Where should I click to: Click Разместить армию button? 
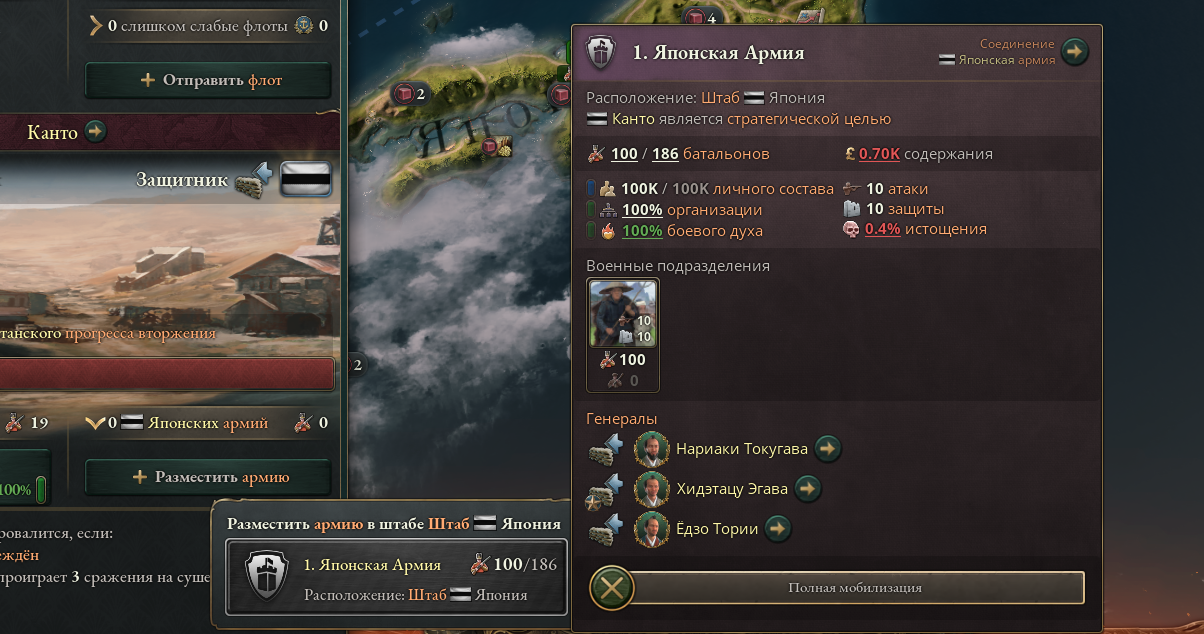(x=208, y=477)
